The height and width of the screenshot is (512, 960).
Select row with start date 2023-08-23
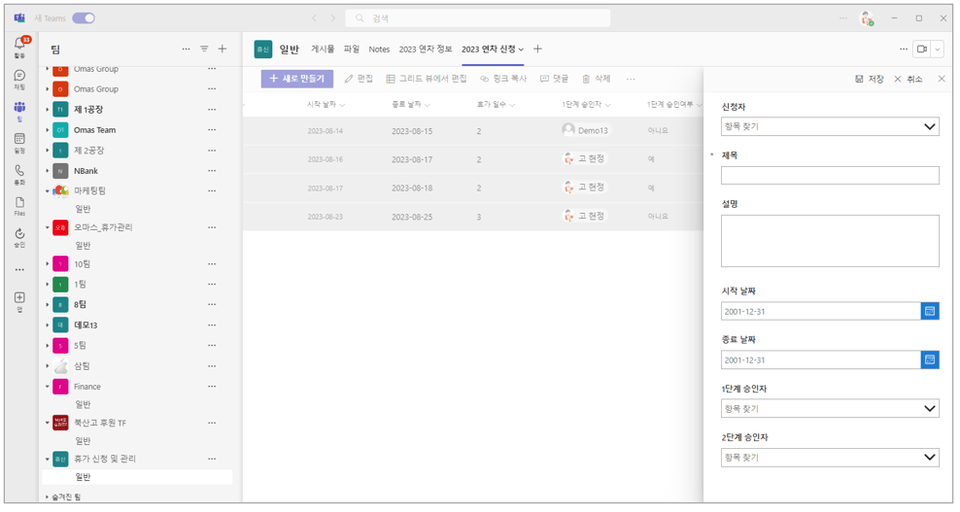[473, 216]
